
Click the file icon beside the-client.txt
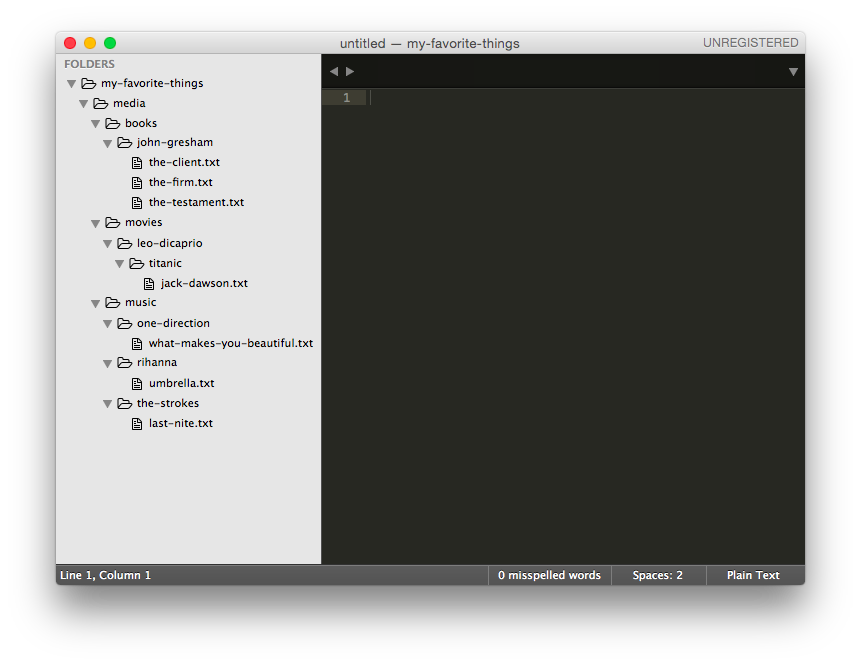(137, 162)
